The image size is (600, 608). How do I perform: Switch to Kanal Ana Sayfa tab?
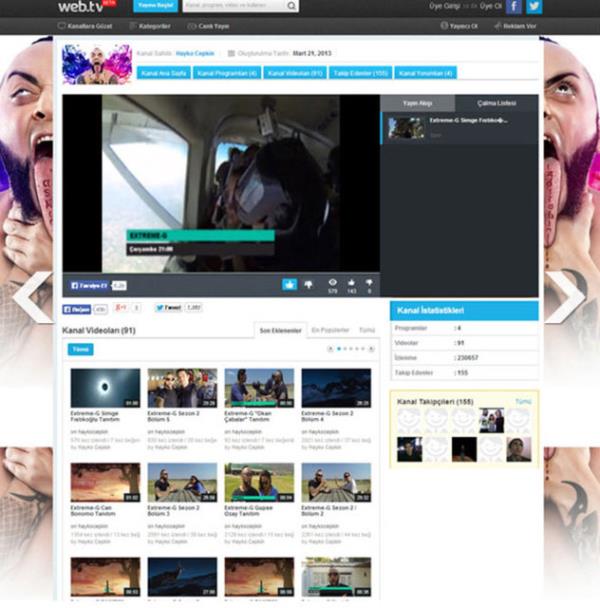click(x=164, y=73)
